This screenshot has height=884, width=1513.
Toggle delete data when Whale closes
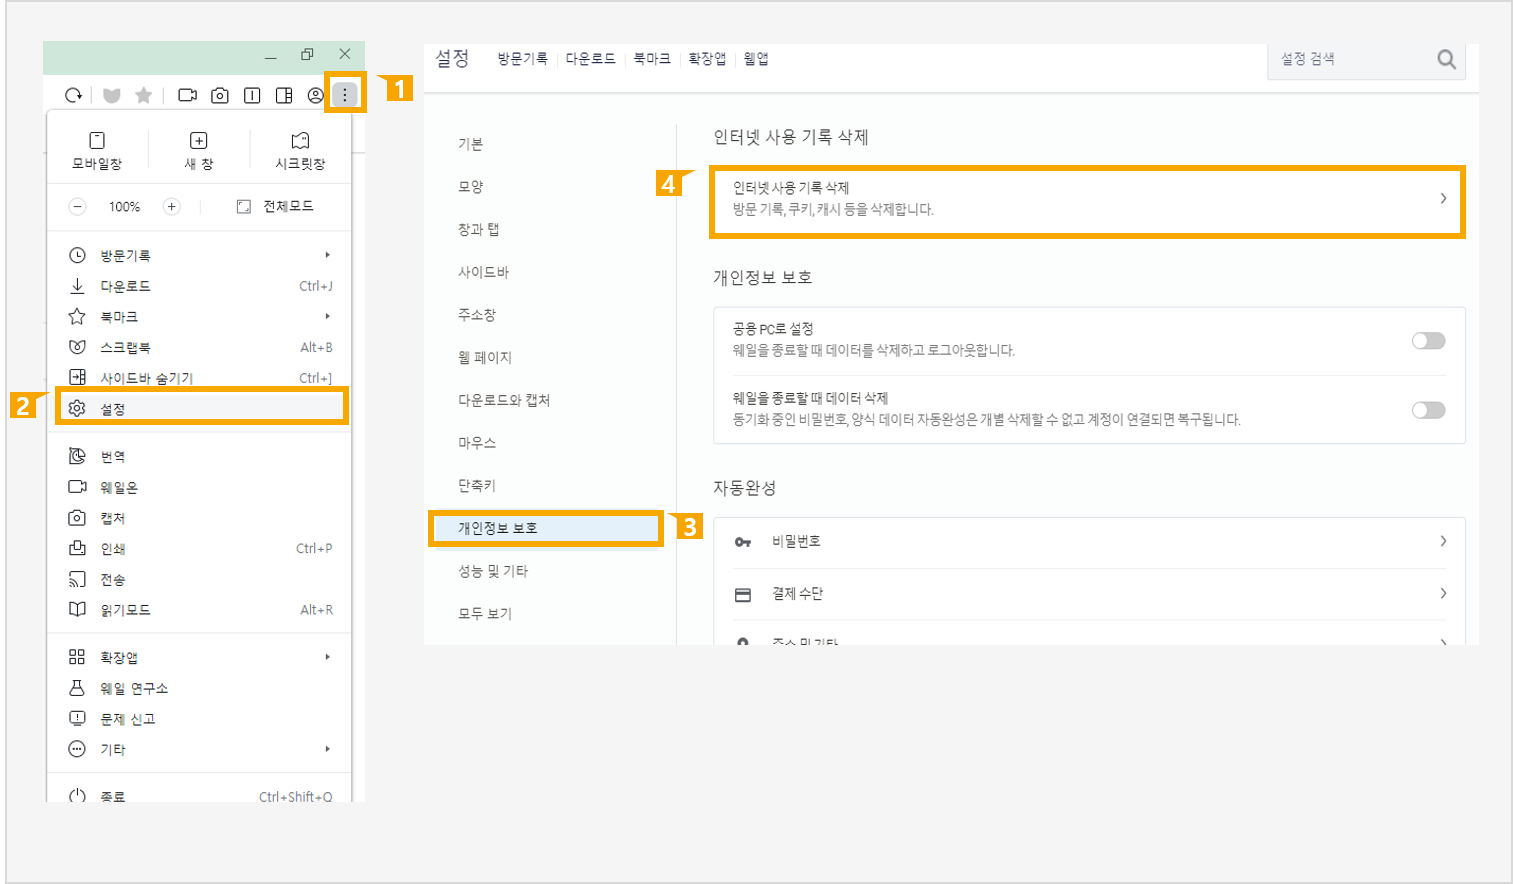(x=1428, y=410)
